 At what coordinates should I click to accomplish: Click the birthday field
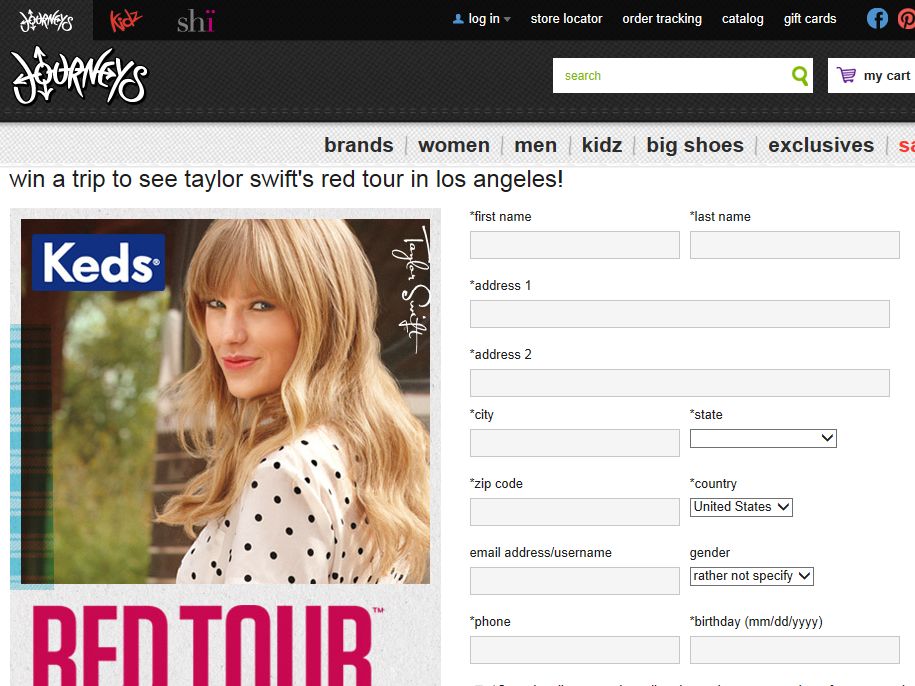coord(795,650)
